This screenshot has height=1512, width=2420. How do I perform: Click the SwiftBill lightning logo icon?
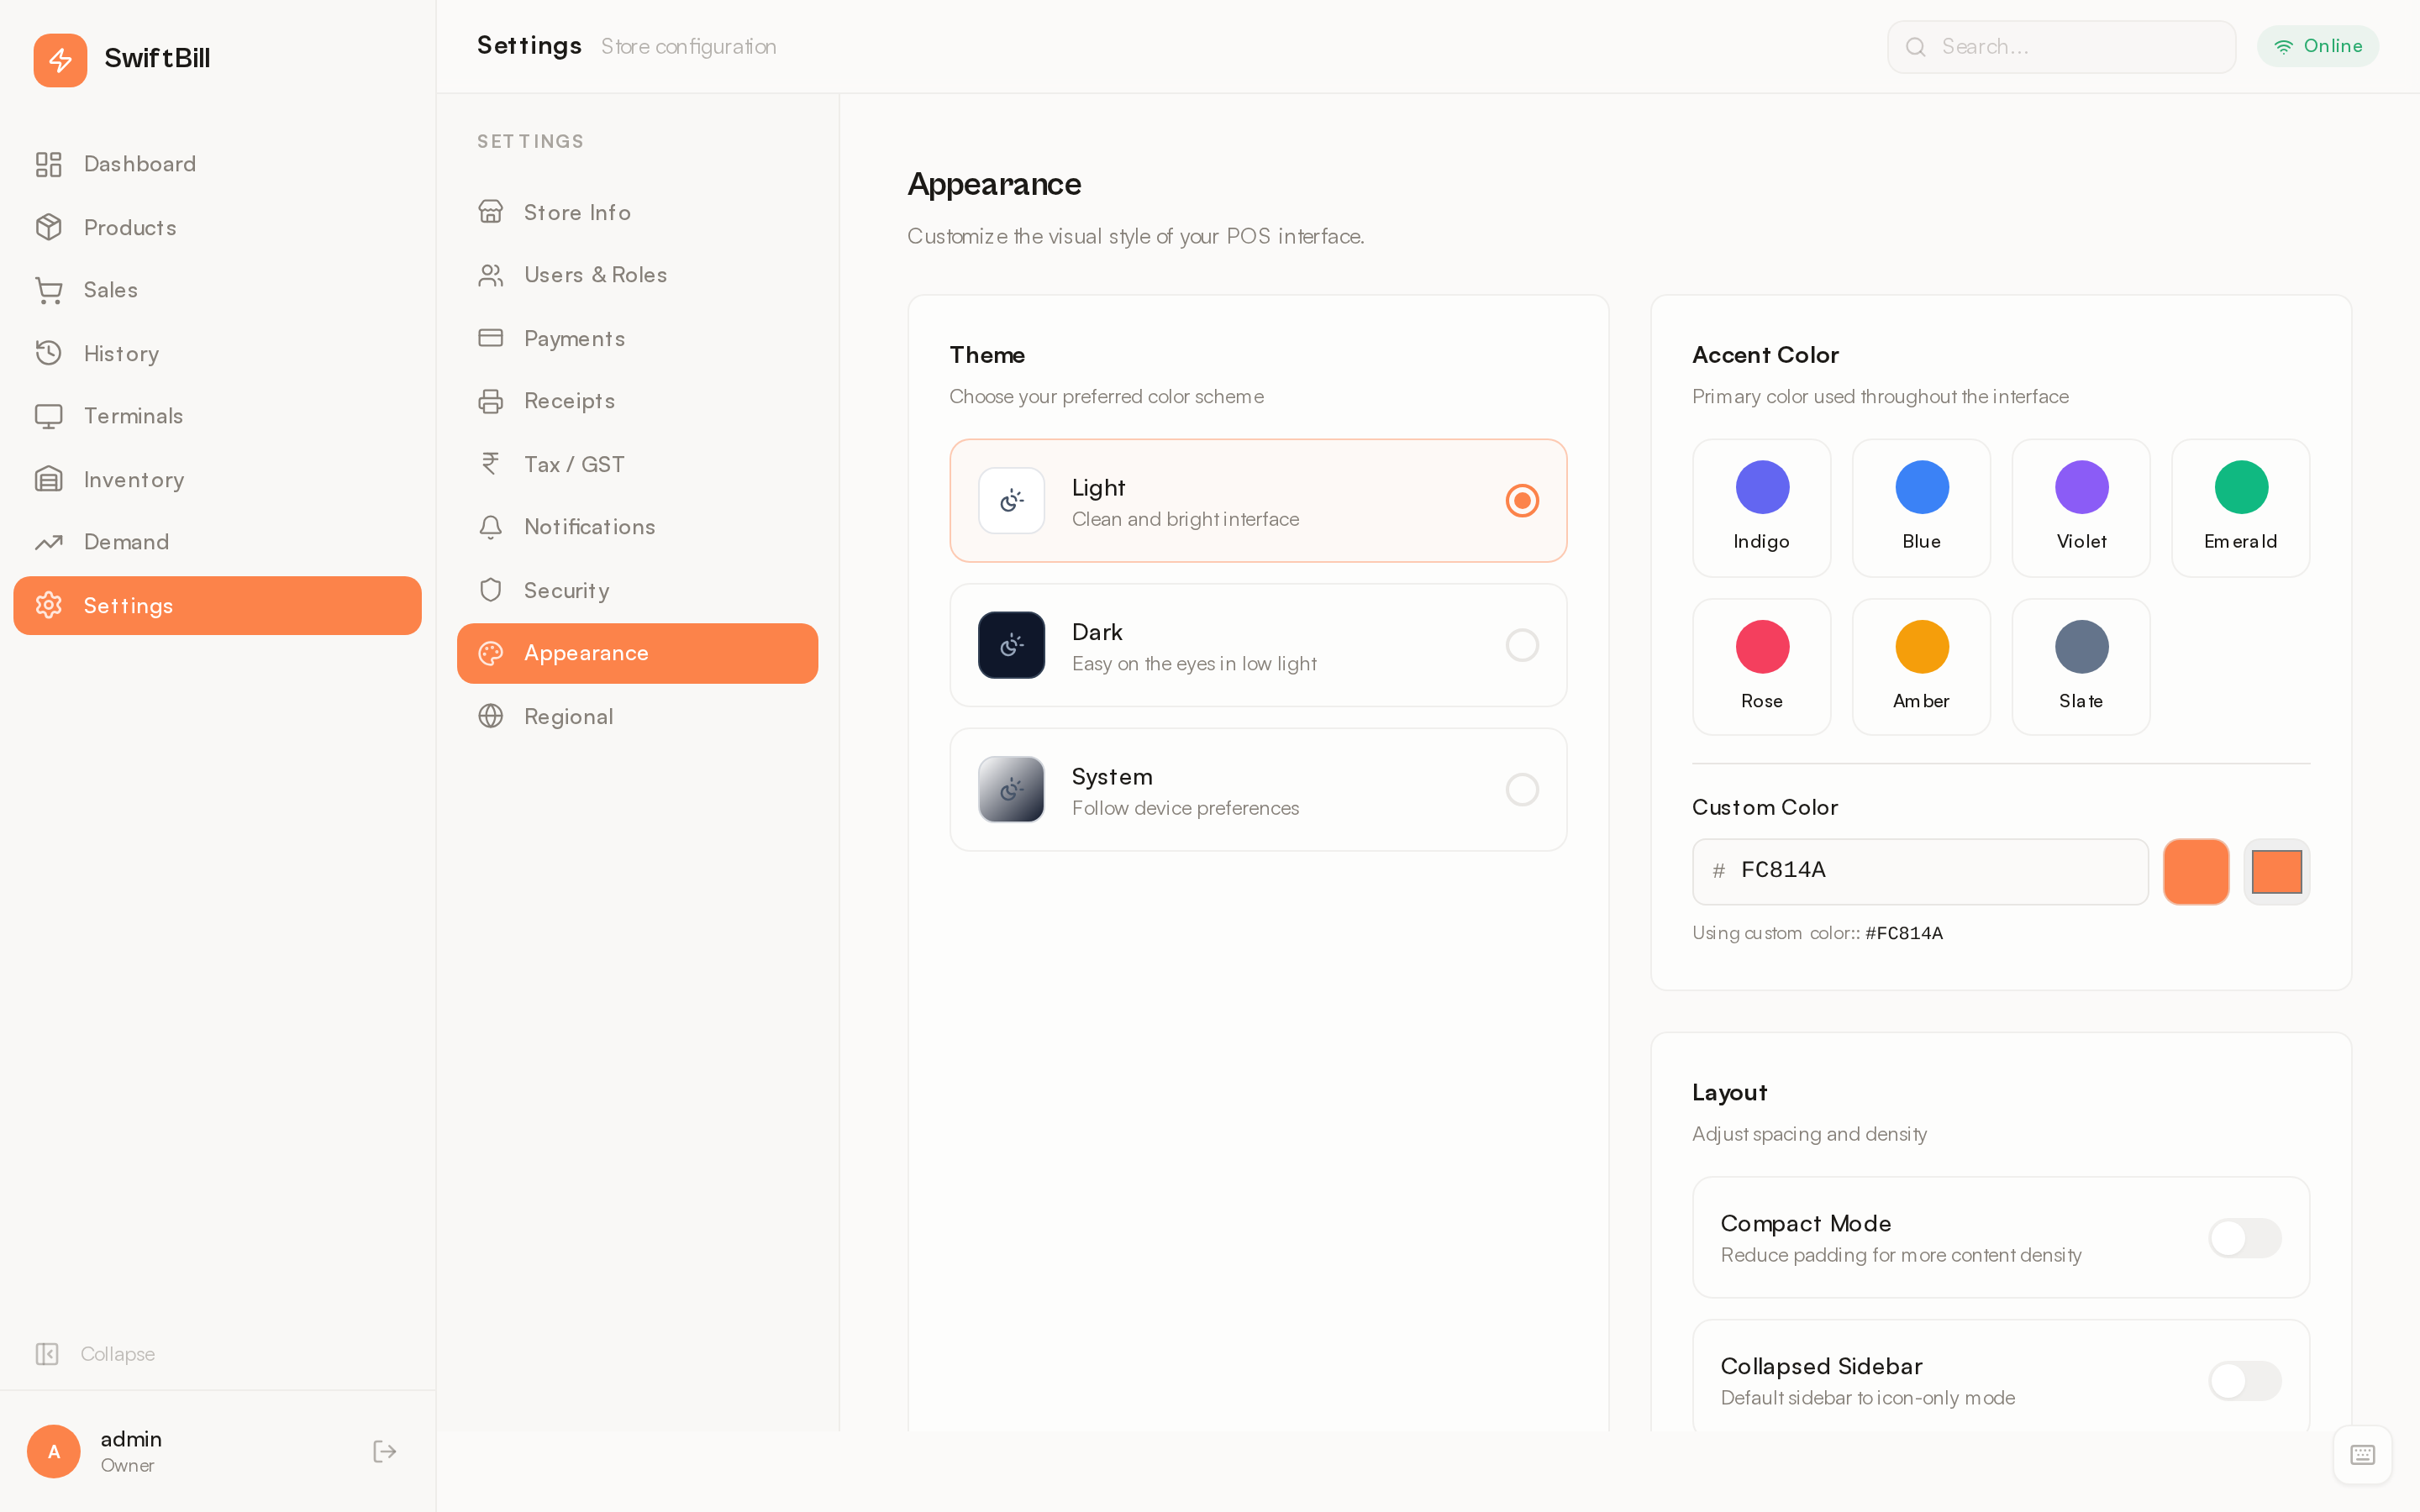(x=60, y=60)
